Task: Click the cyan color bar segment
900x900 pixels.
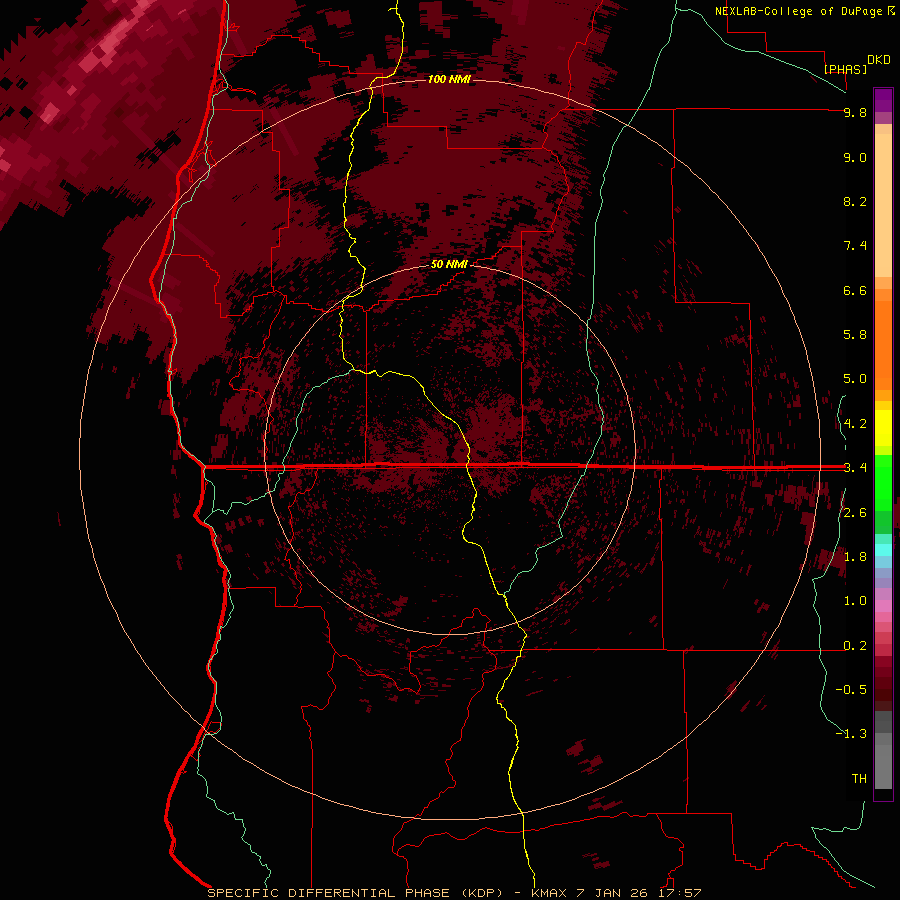Action: (x=883, y=550)
